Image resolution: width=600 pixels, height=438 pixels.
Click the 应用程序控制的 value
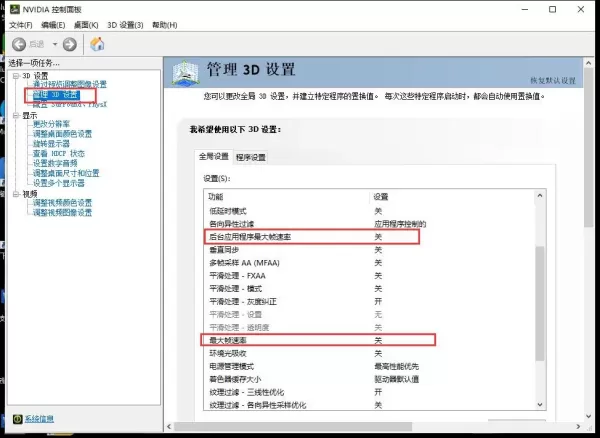[400, 224]
